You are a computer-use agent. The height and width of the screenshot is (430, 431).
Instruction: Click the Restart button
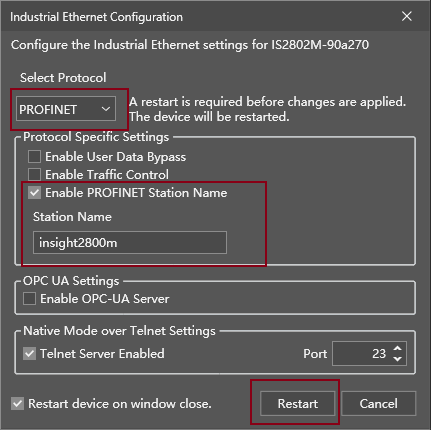pyautogui.click(x=297, y=404)
